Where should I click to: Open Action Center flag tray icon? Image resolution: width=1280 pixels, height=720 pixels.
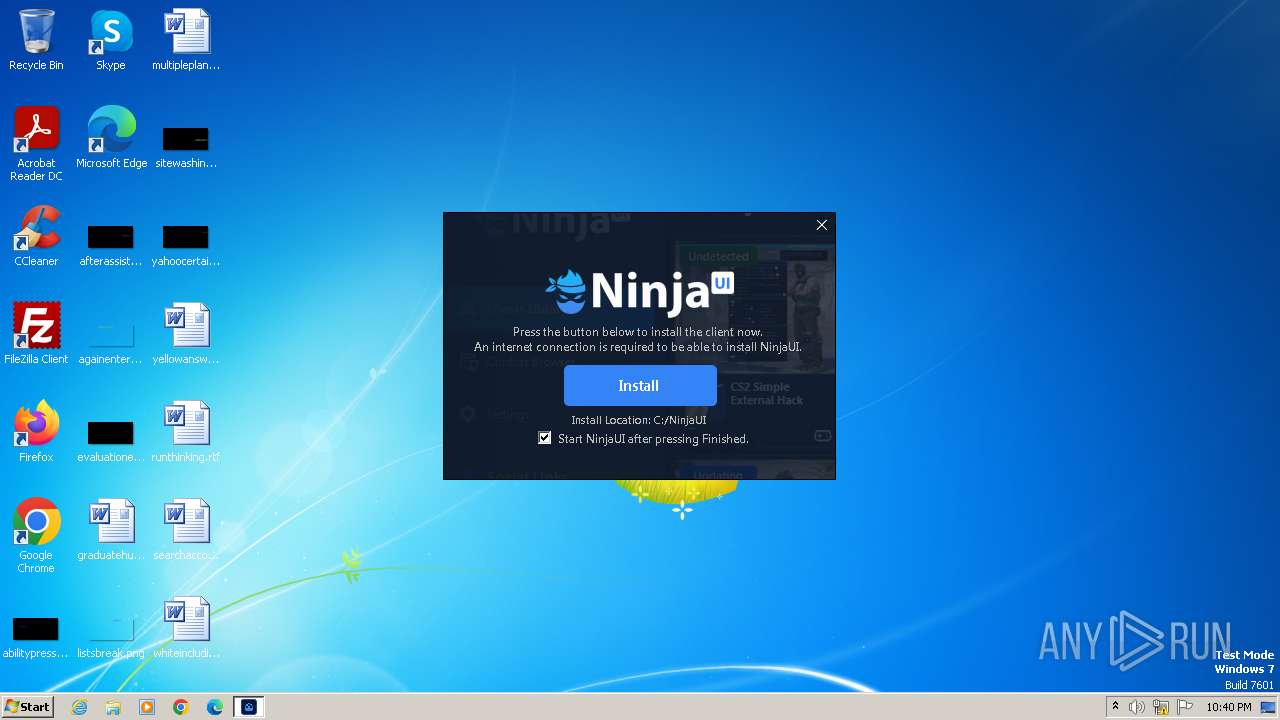(1185, 707)
